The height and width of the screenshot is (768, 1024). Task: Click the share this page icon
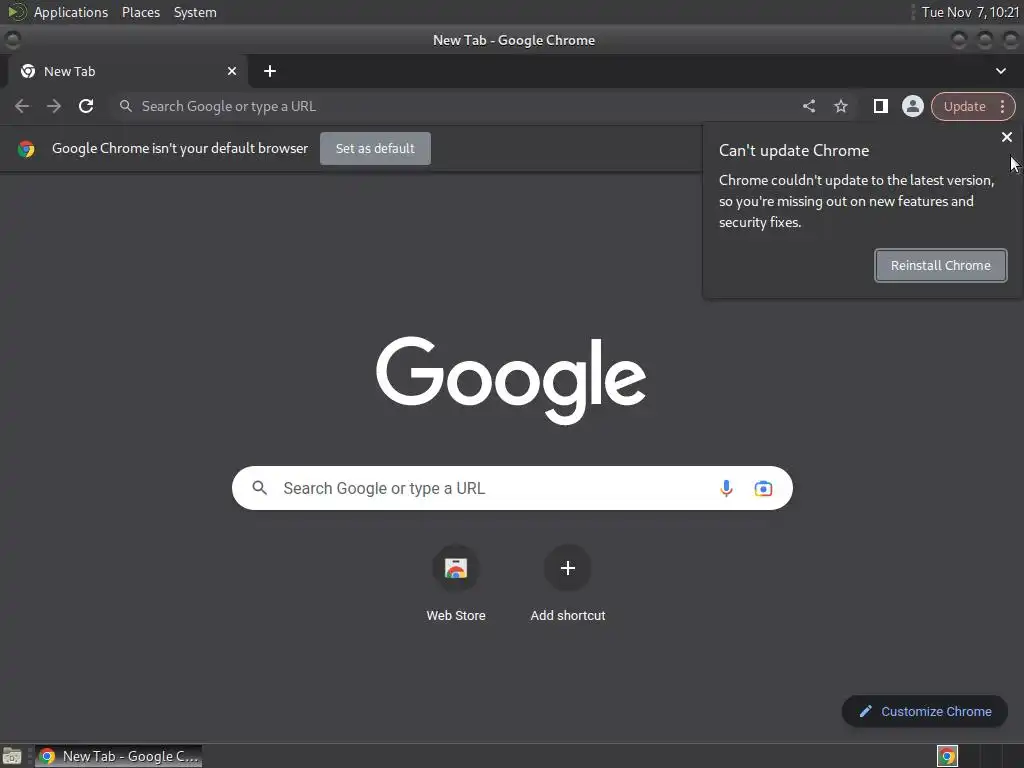(x=808, y=106)
